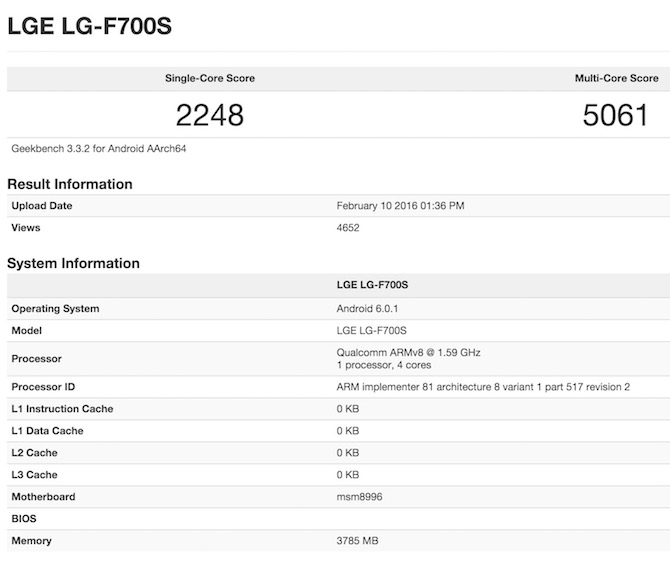Screen dimensions: 670x561
Task: Click the multi-core score value 5061
Action: click(x=616, y=116)
